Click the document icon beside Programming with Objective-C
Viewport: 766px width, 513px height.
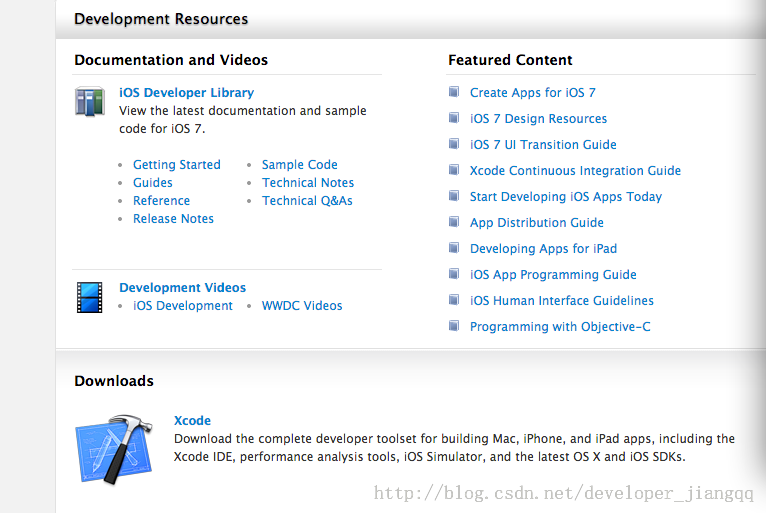click(454, 327)
